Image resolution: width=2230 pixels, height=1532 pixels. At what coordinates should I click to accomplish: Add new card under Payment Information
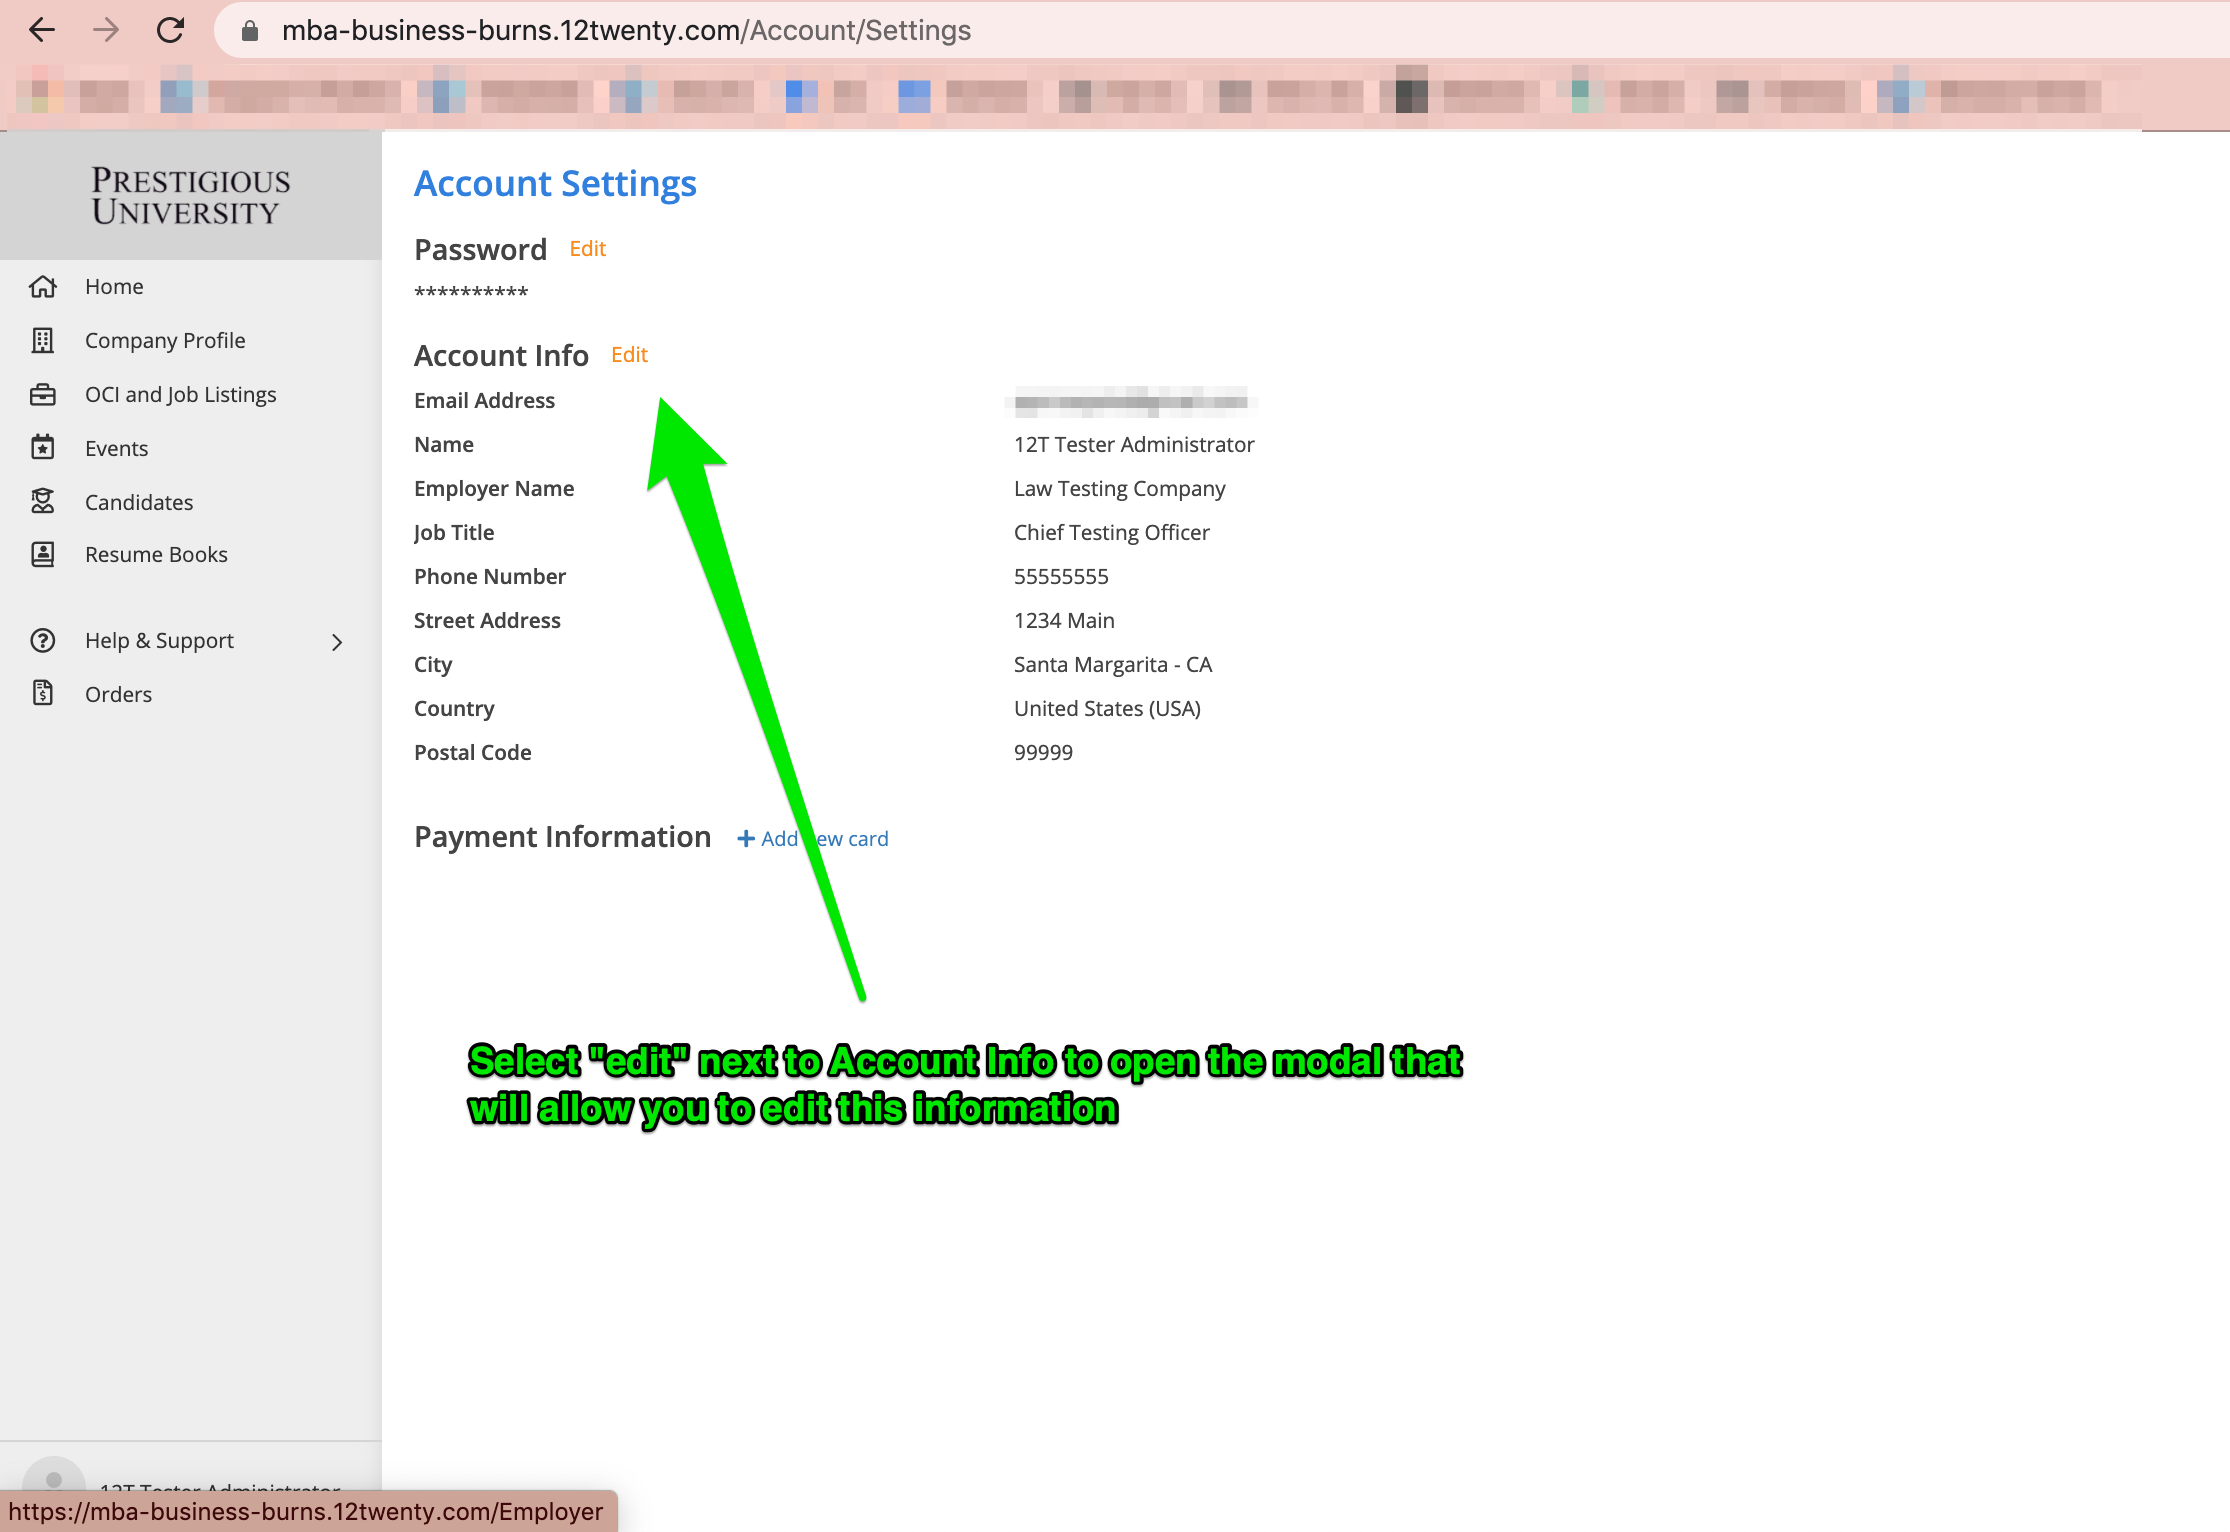pos(812,839)
